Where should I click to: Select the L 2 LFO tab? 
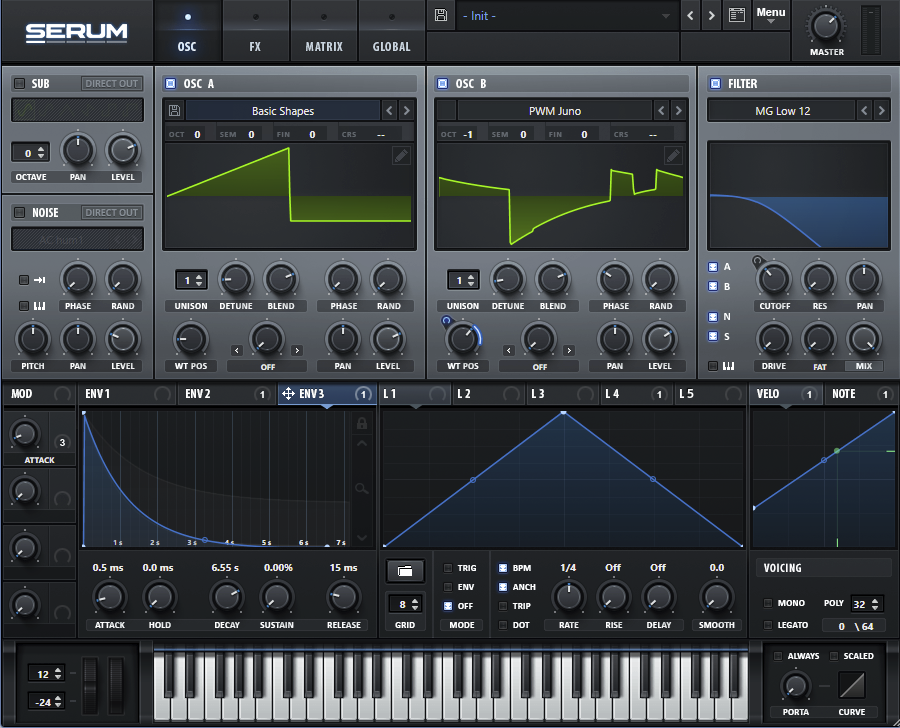[488, 394]
